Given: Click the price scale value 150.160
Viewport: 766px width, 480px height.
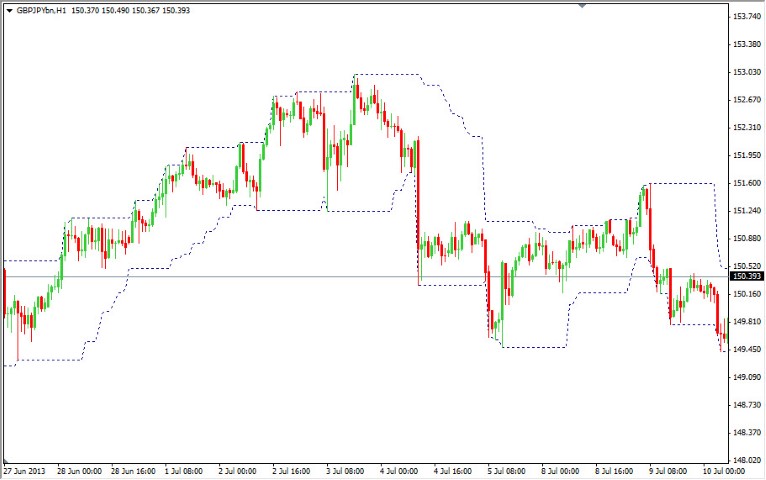Looking at the screenshot, I should (x=747, y=294).
